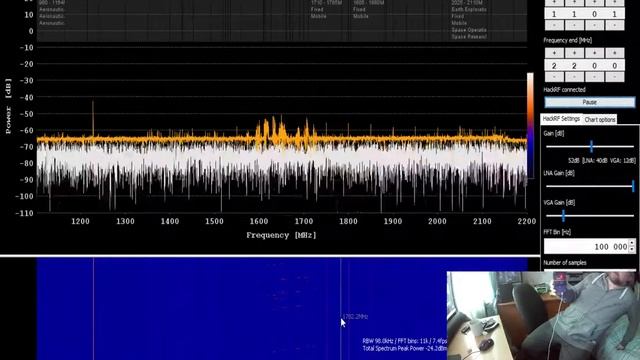
Task: Click the Total Spectrum Peak Power readout
Action: click(404, 349)
